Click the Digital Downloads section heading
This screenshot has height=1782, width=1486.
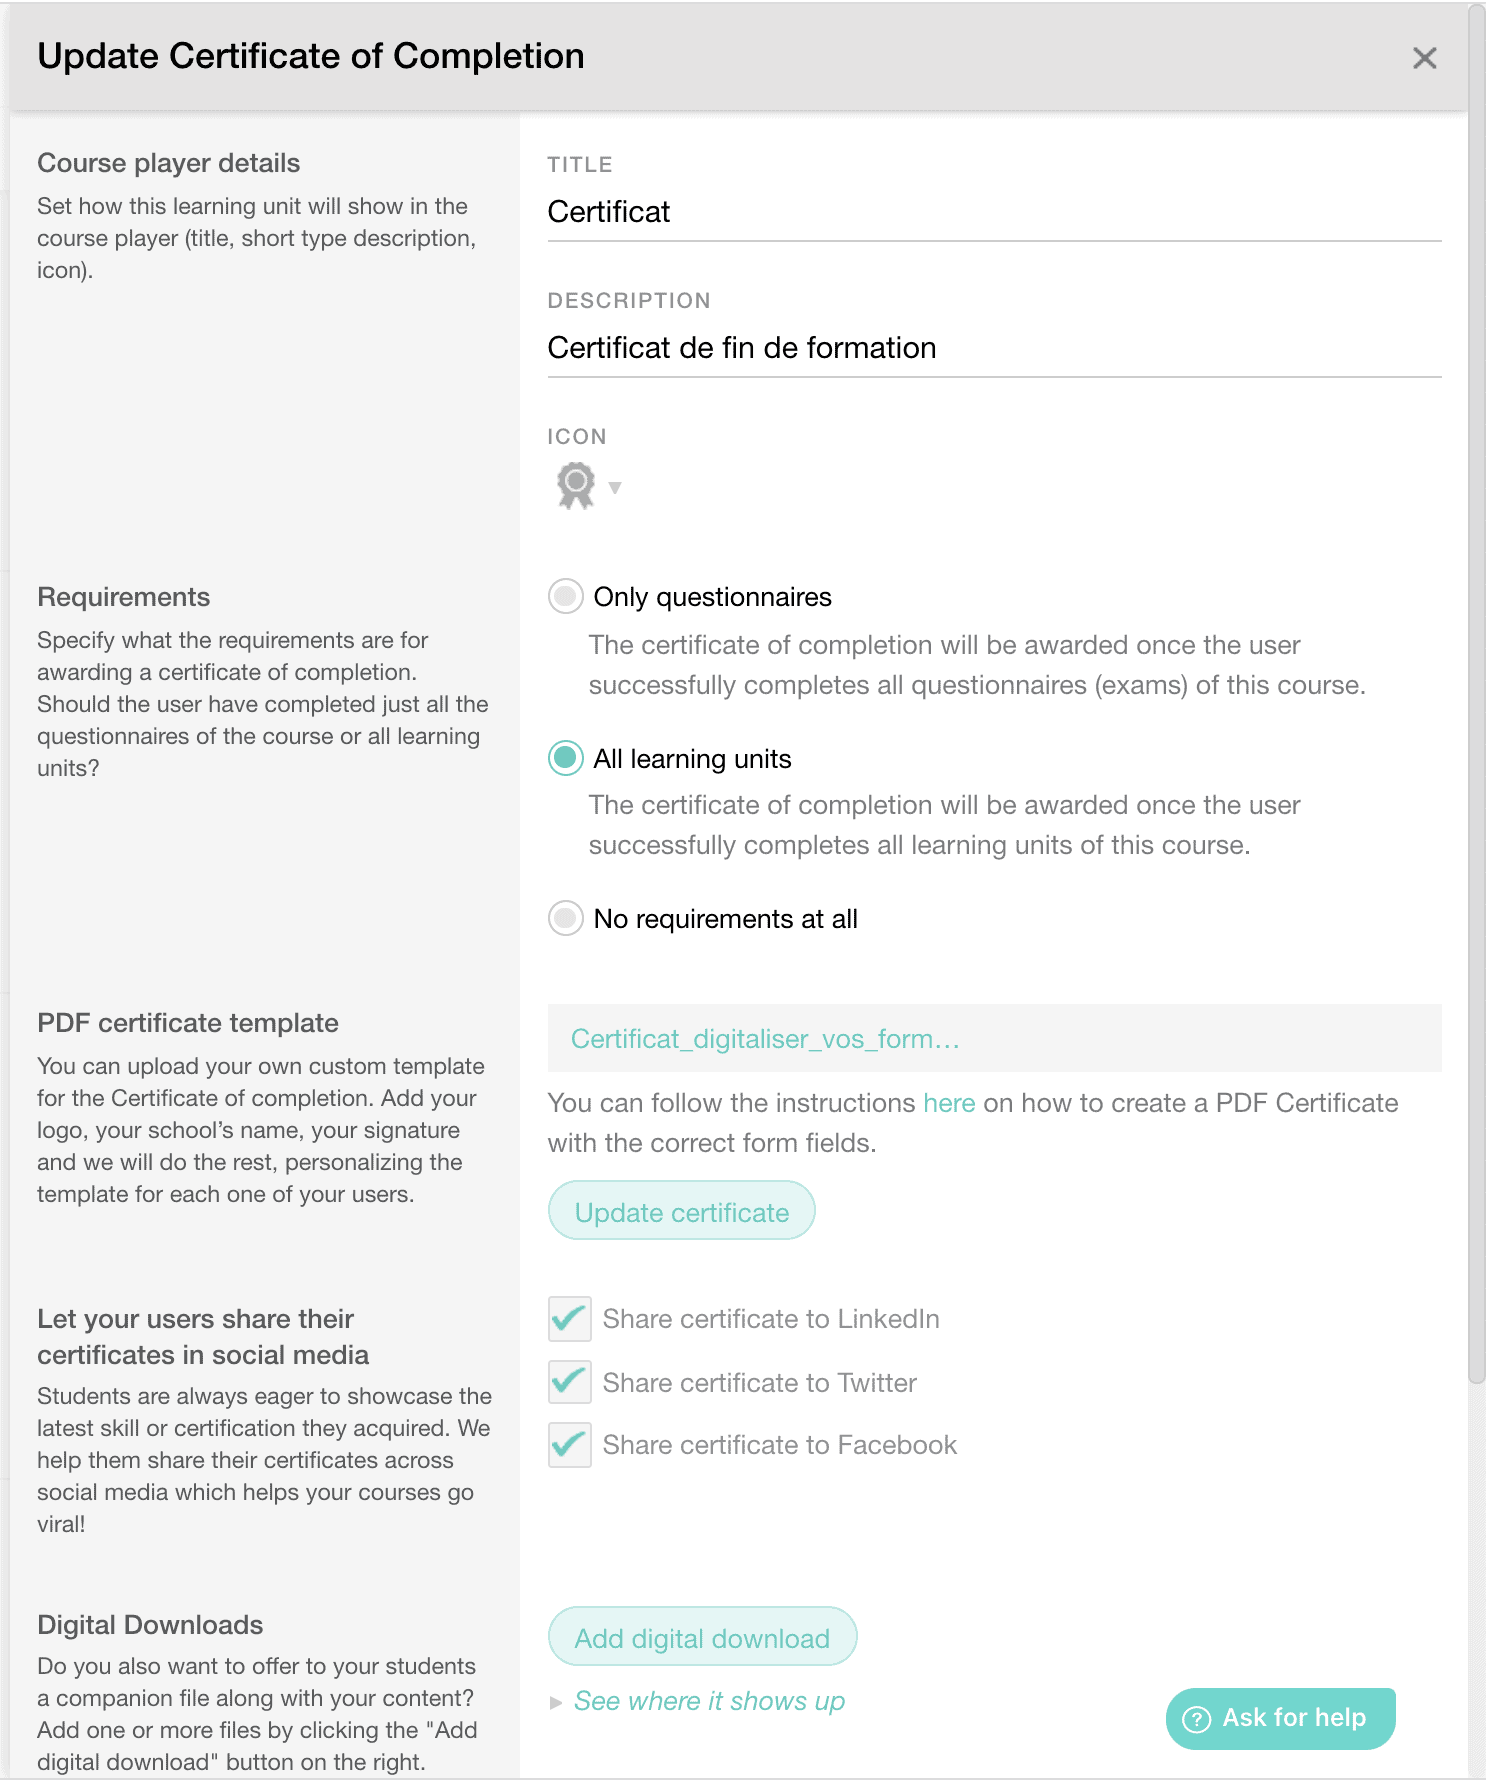(150, 1624)
